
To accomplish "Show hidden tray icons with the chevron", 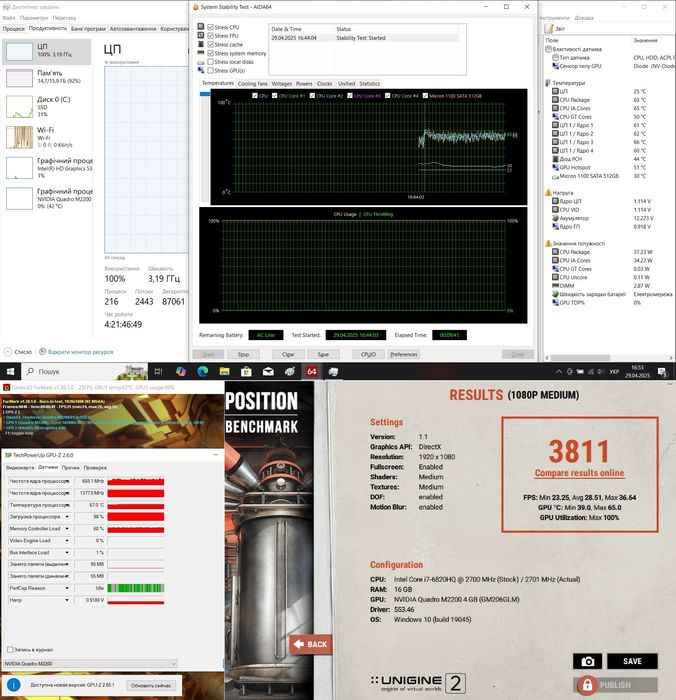I will point(559,371).
